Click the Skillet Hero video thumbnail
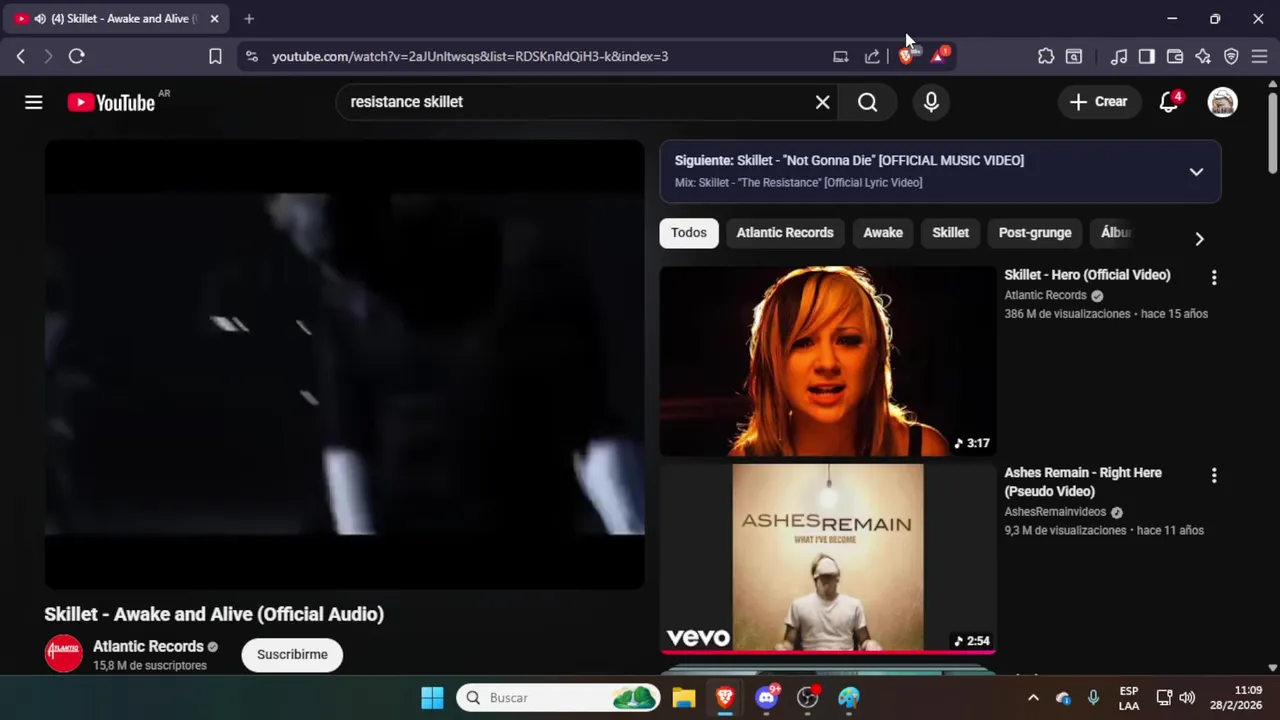This screenshot has width=1280, height=720. (828, 361)
